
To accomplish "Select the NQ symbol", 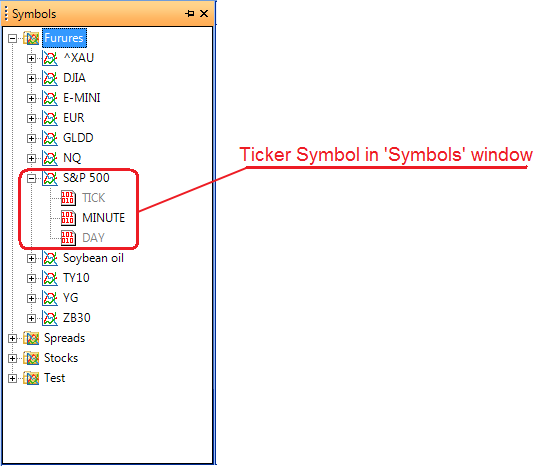I will pyautogui.click(x=72, y=158).
